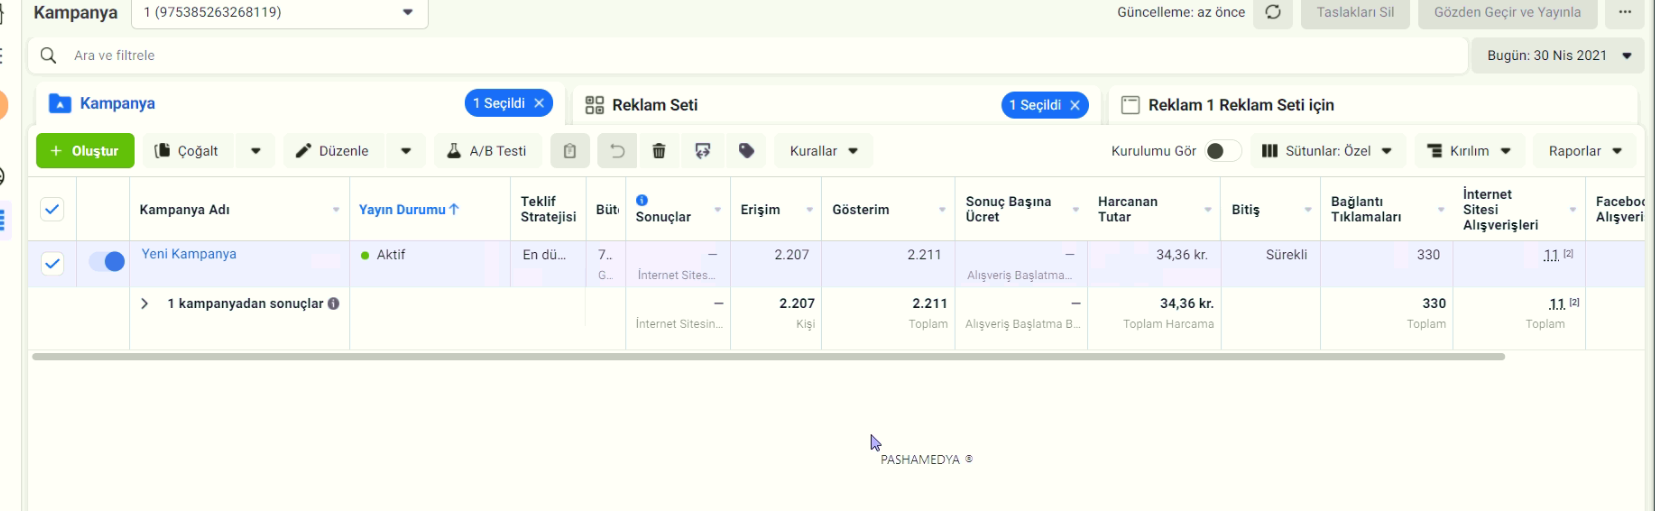Open the campaign account dropdown 1 (975385263268119)

280,12
